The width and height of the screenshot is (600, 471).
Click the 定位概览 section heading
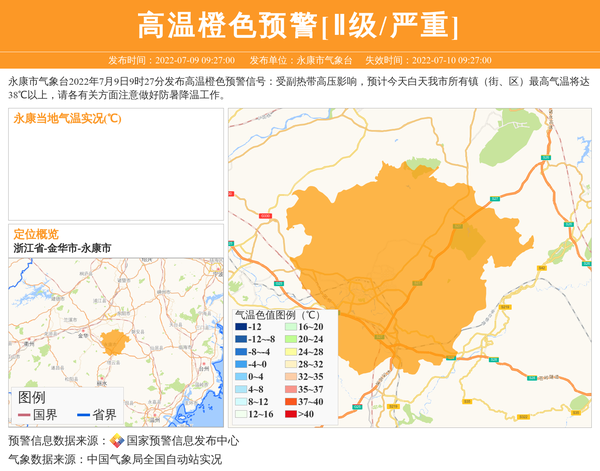click(36, 233)
